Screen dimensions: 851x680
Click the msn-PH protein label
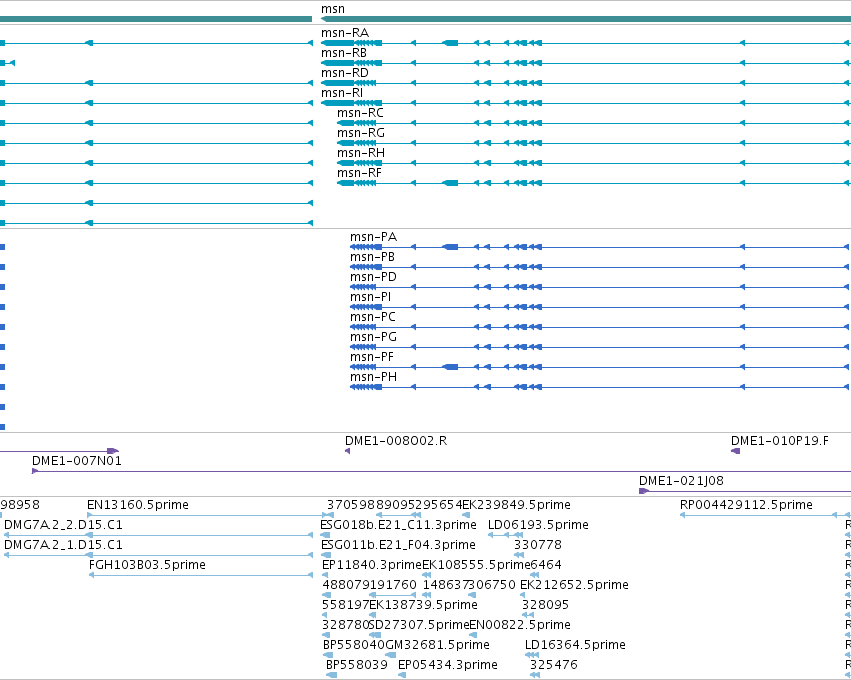[373, 377]
